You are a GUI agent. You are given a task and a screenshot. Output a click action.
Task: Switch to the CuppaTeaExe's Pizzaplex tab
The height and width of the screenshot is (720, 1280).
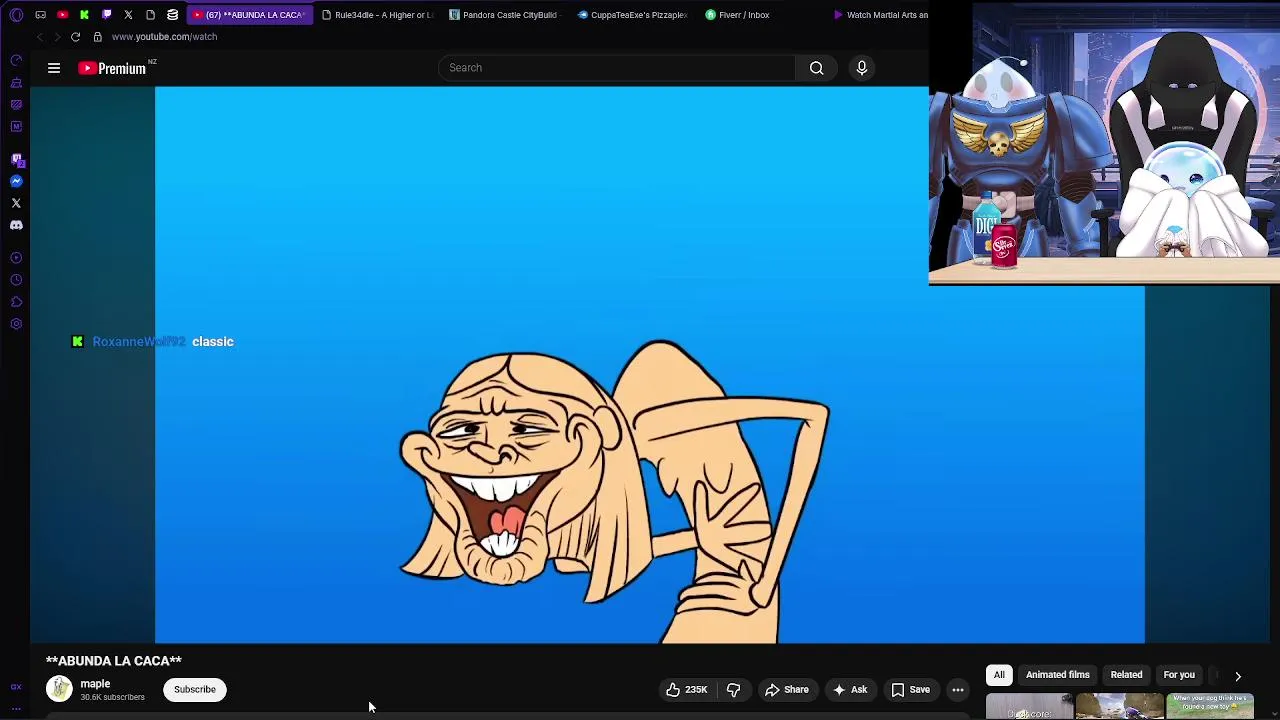pyautogui.click(x=632, y=15)
